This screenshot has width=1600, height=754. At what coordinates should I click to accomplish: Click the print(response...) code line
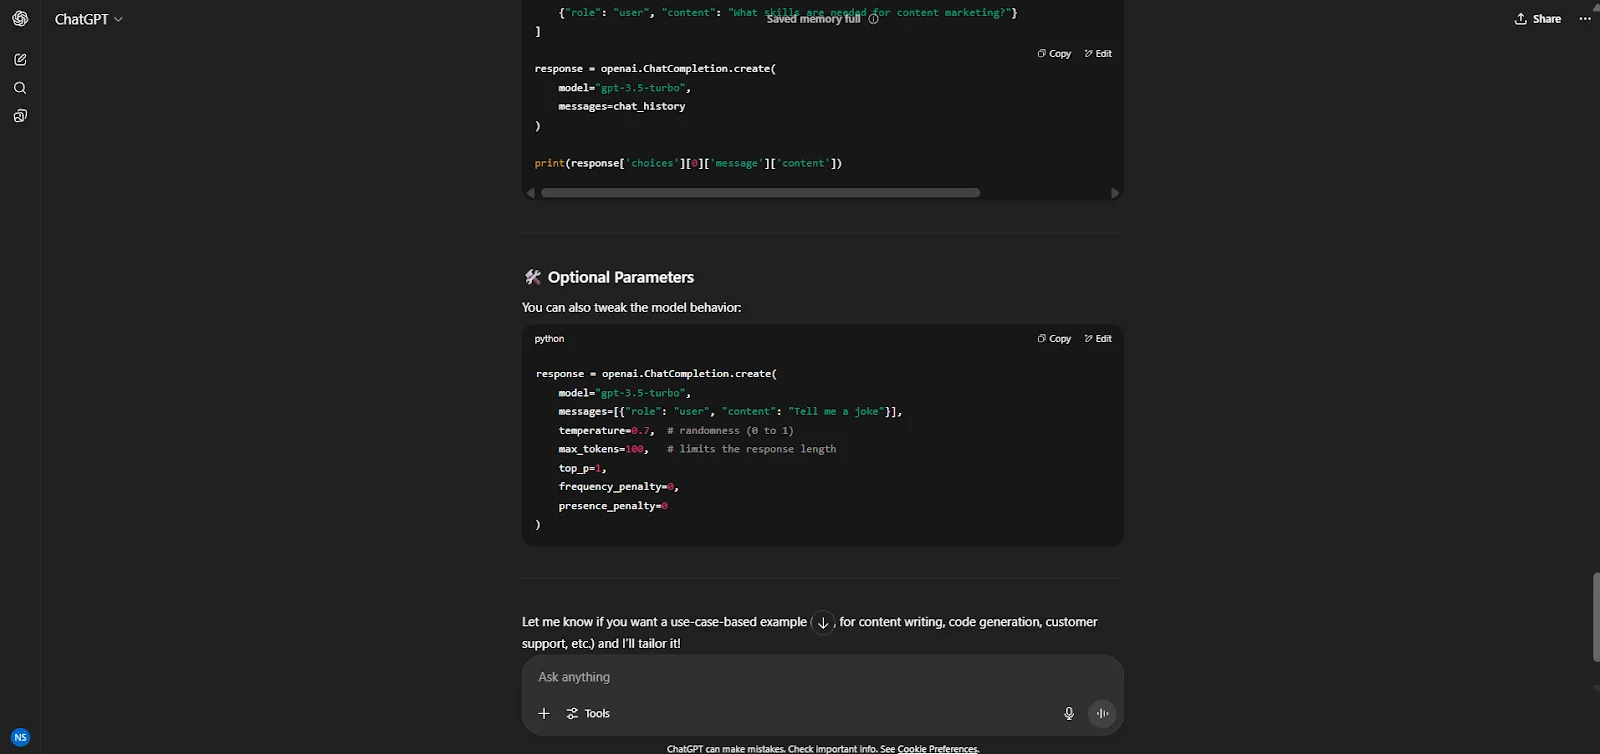coord(688,163)
